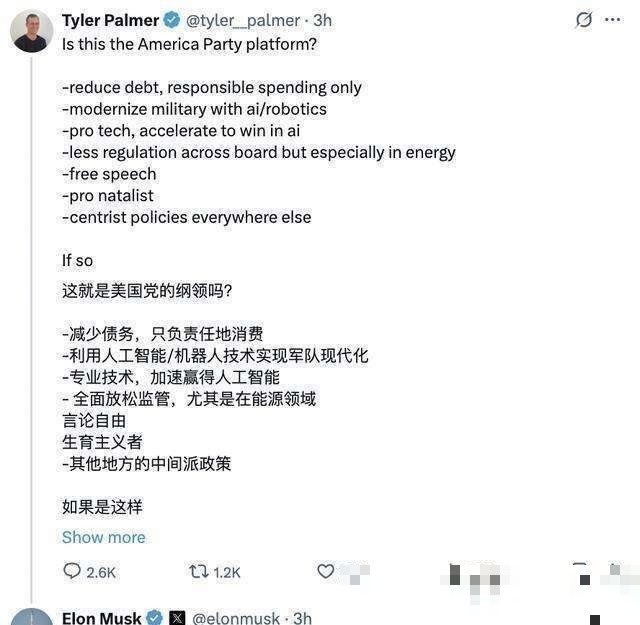Click the 3h timestamp on Elon's reply
640x625 pixels.
click(302, 618)
